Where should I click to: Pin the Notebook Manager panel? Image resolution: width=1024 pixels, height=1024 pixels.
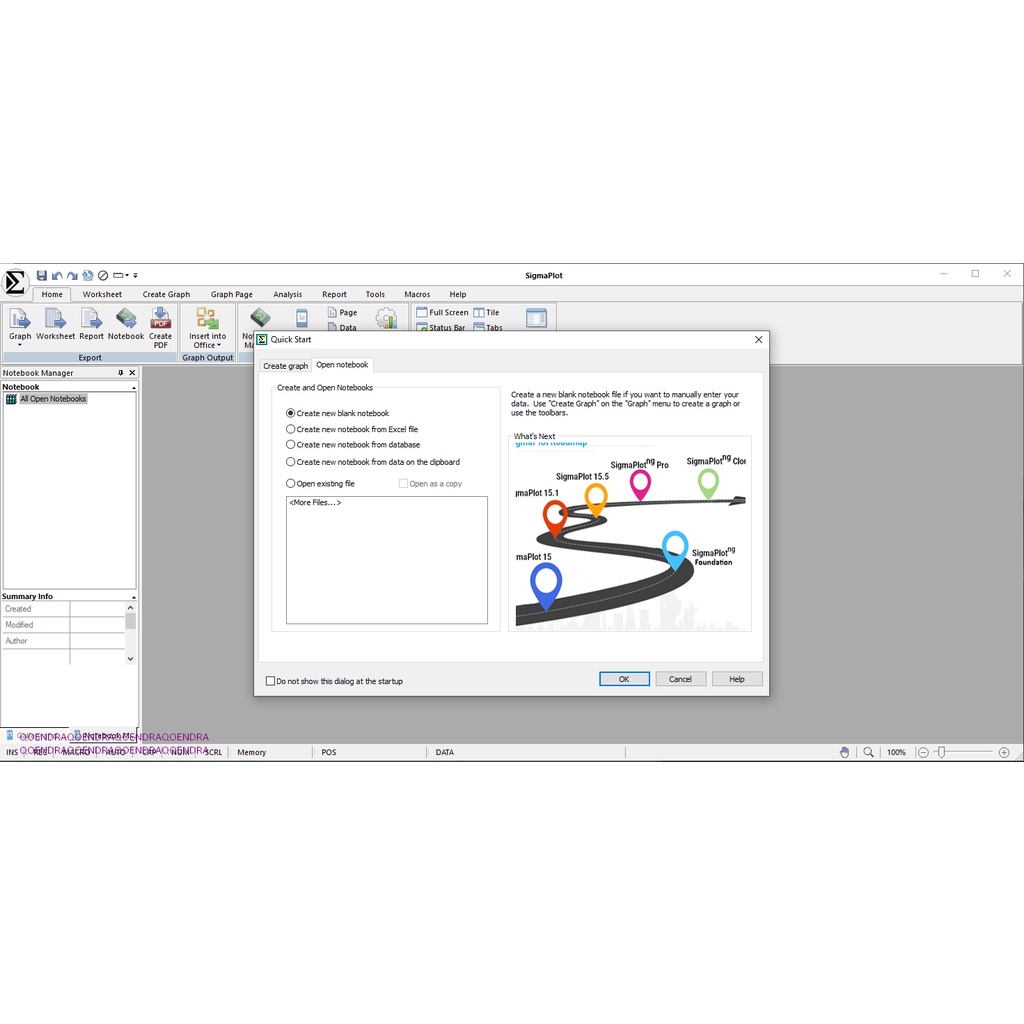[x=121, y=373]
